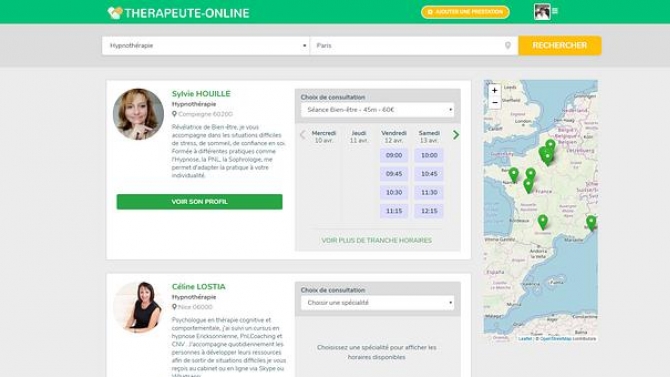Image resolution: width=670 pixels, height=377 pixels.
Task: Click the map marker near Nantes
Action: [514, 175]
